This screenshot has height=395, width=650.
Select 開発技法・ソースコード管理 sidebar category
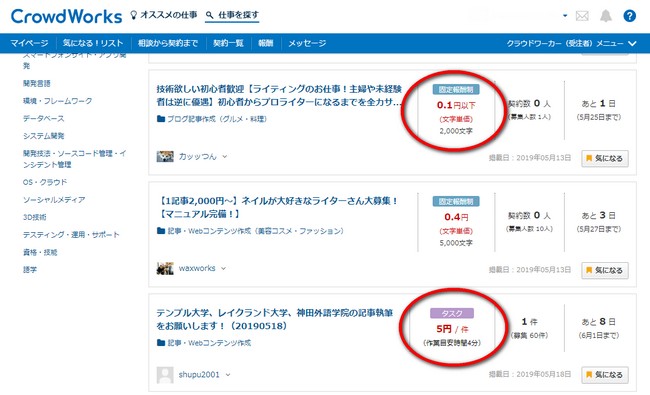(75, 159)
